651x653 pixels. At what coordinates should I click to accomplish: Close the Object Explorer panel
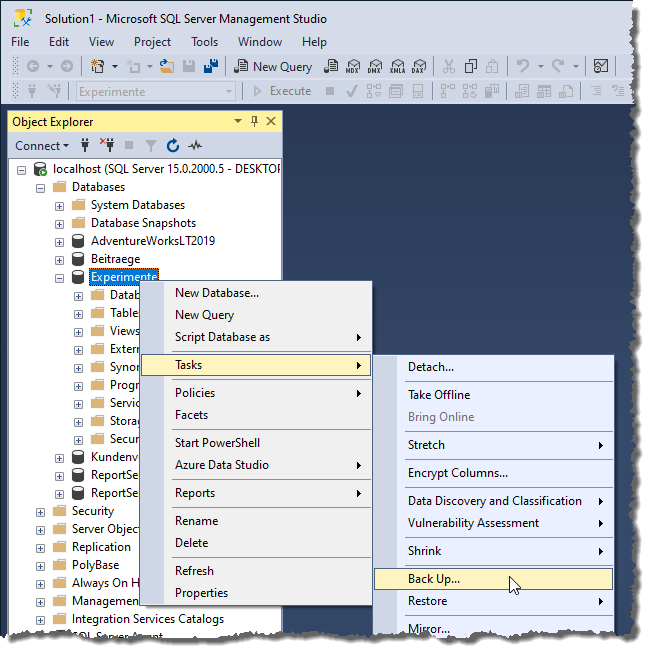271,121
